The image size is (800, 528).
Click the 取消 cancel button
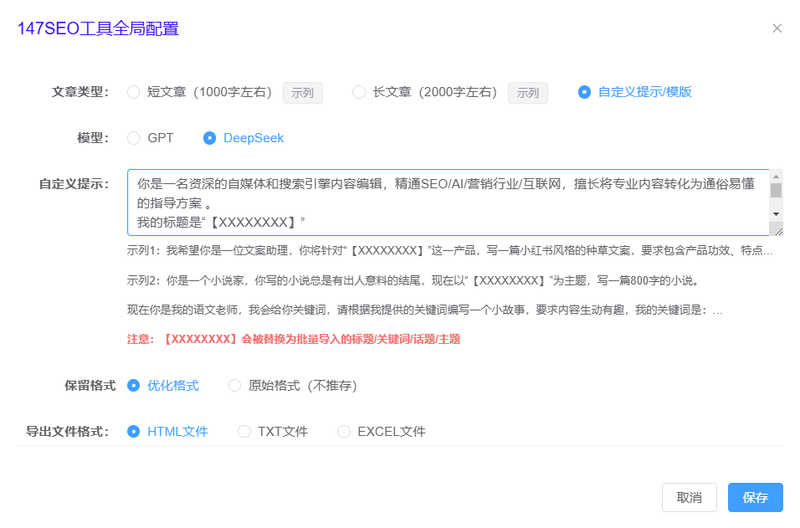[689, 497]
